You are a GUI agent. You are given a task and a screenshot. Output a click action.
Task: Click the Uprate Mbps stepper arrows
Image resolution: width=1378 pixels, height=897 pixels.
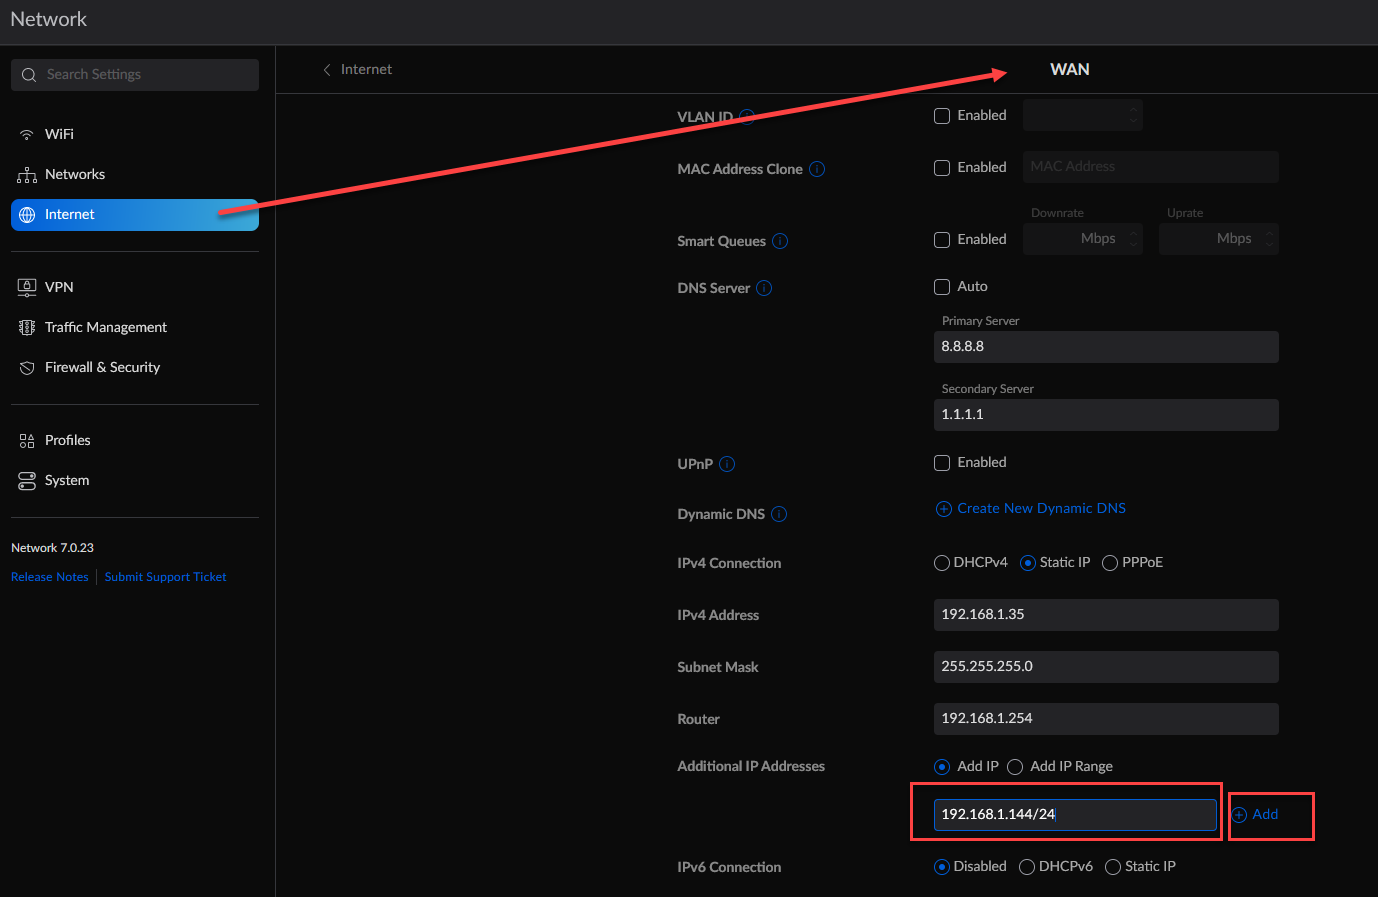[x=1269, y=239]
